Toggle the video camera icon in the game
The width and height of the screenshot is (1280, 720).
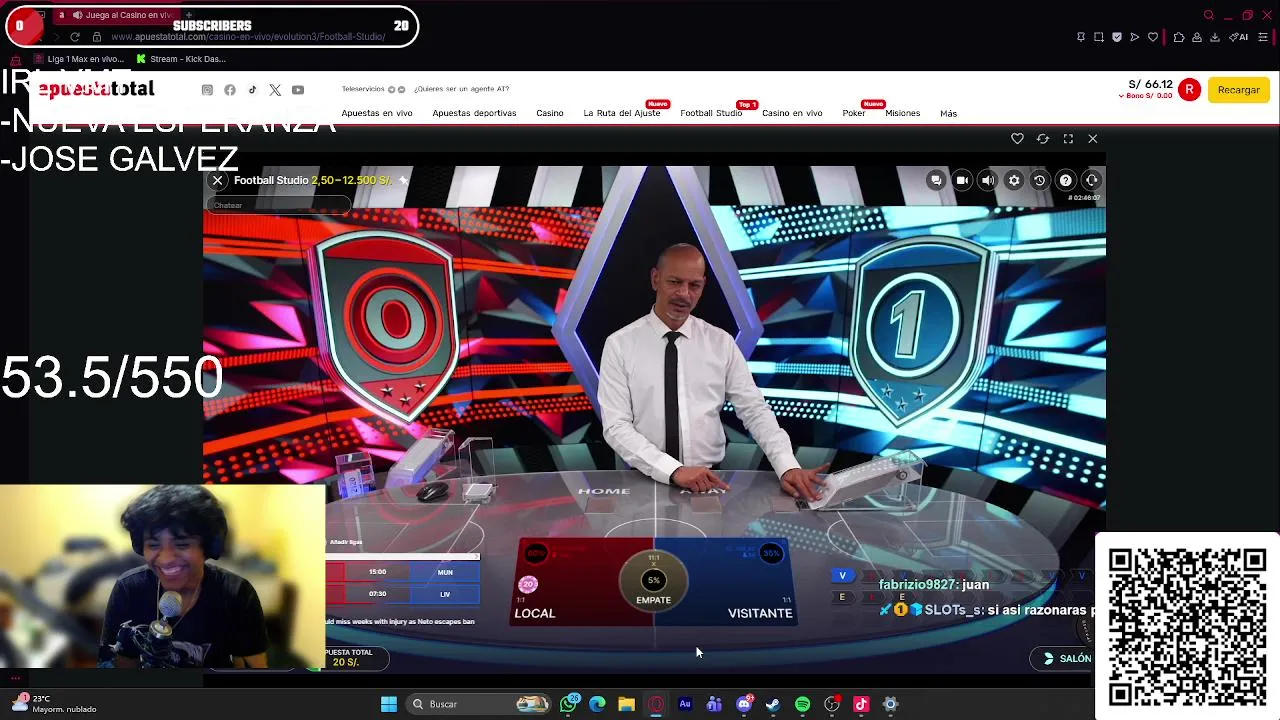pos(962,180)
